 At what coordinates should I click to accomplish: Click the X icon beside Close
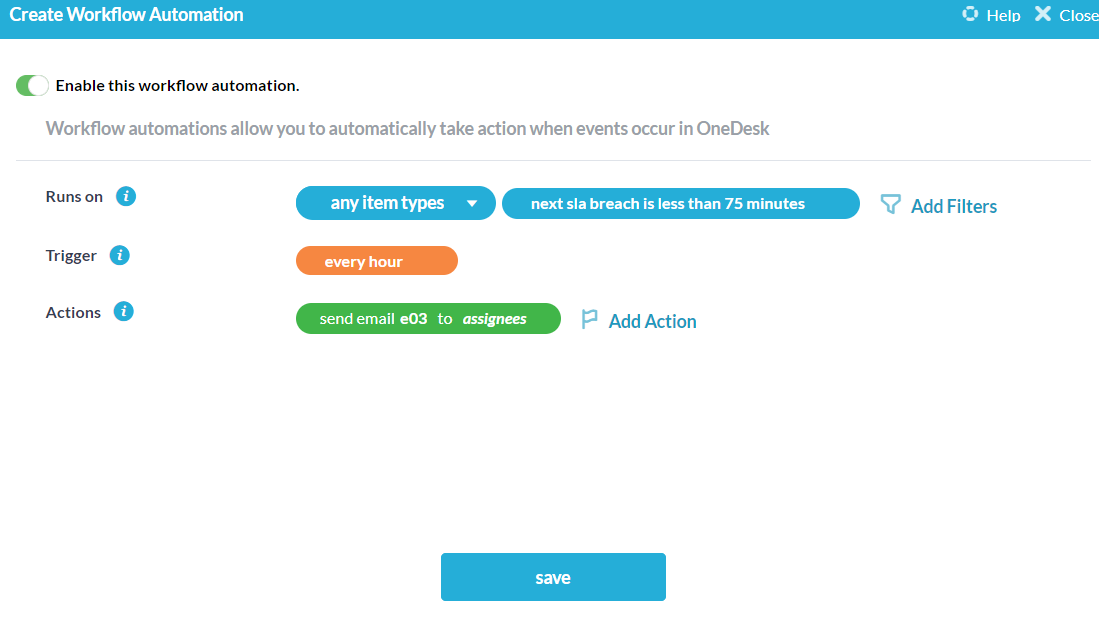(x=1043, y=14)
